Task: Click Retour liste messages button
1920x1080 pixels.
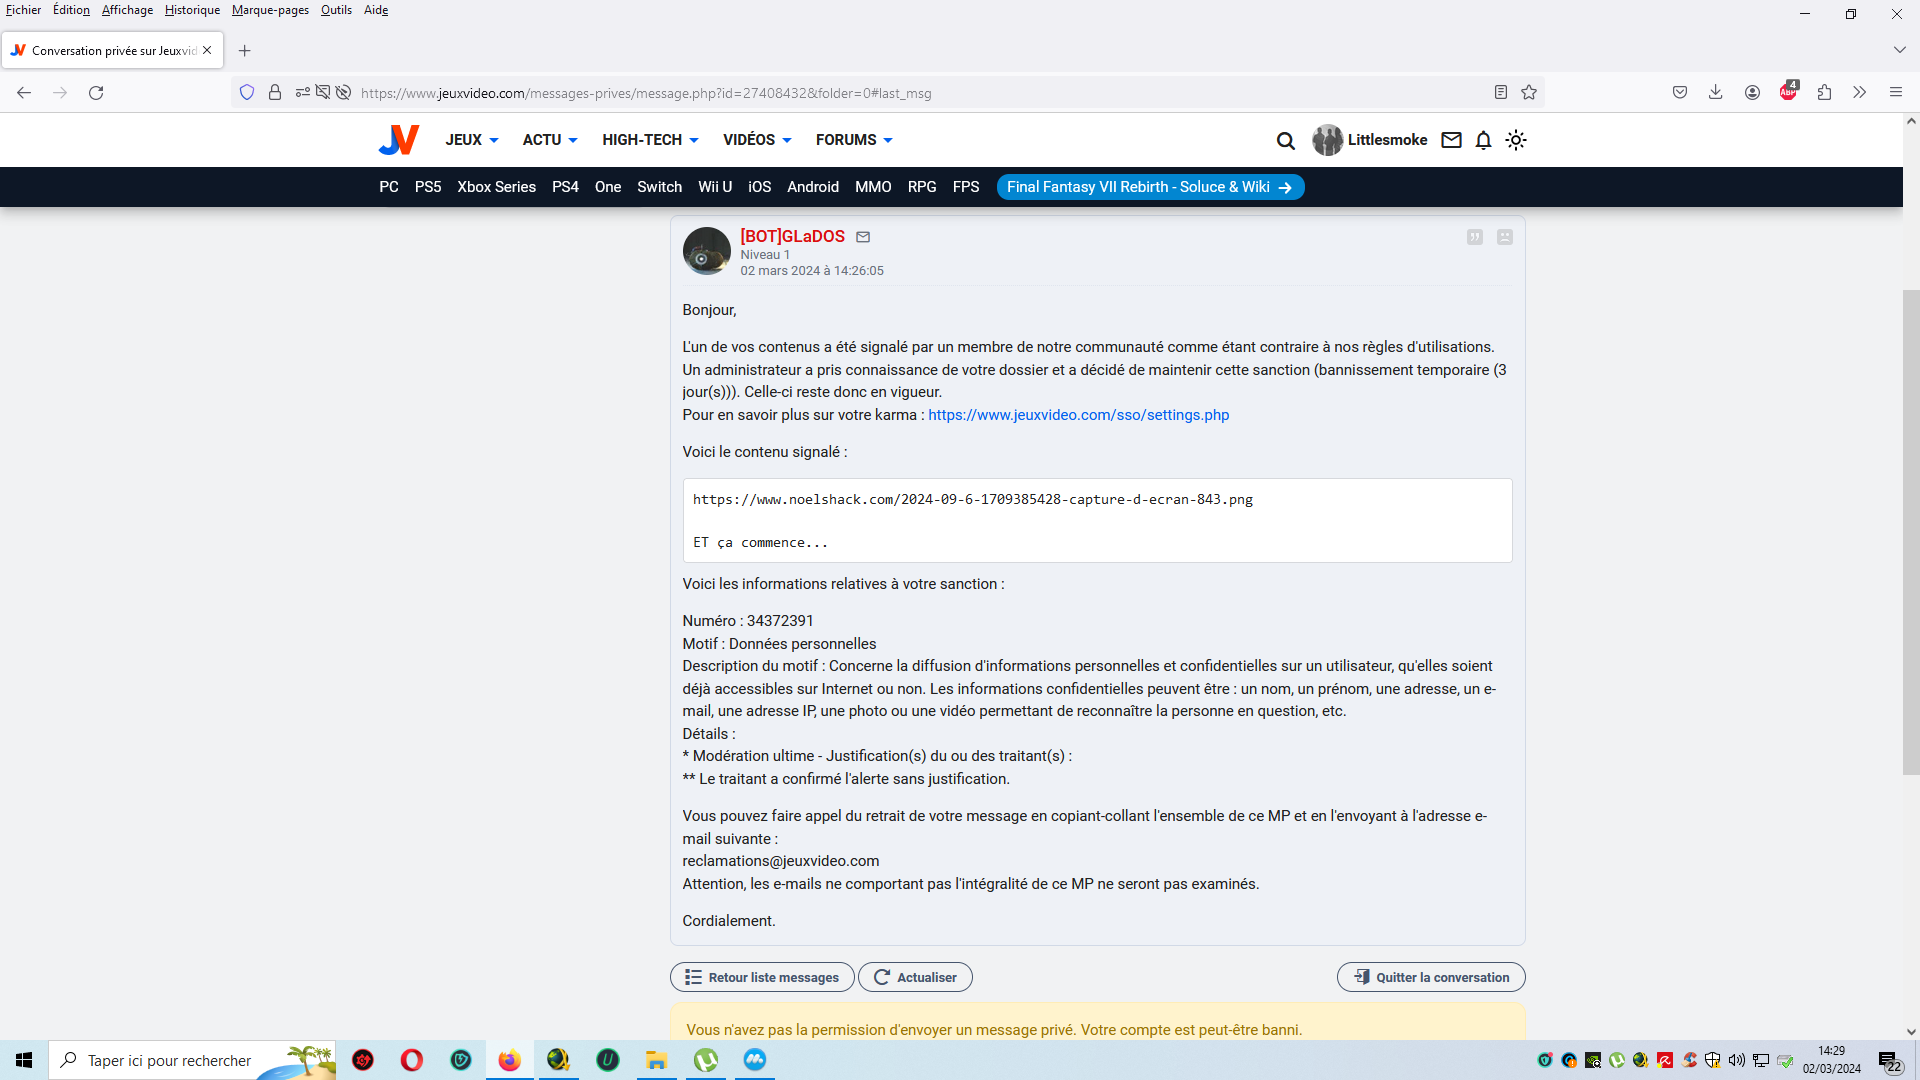Action: click(762, 977)
